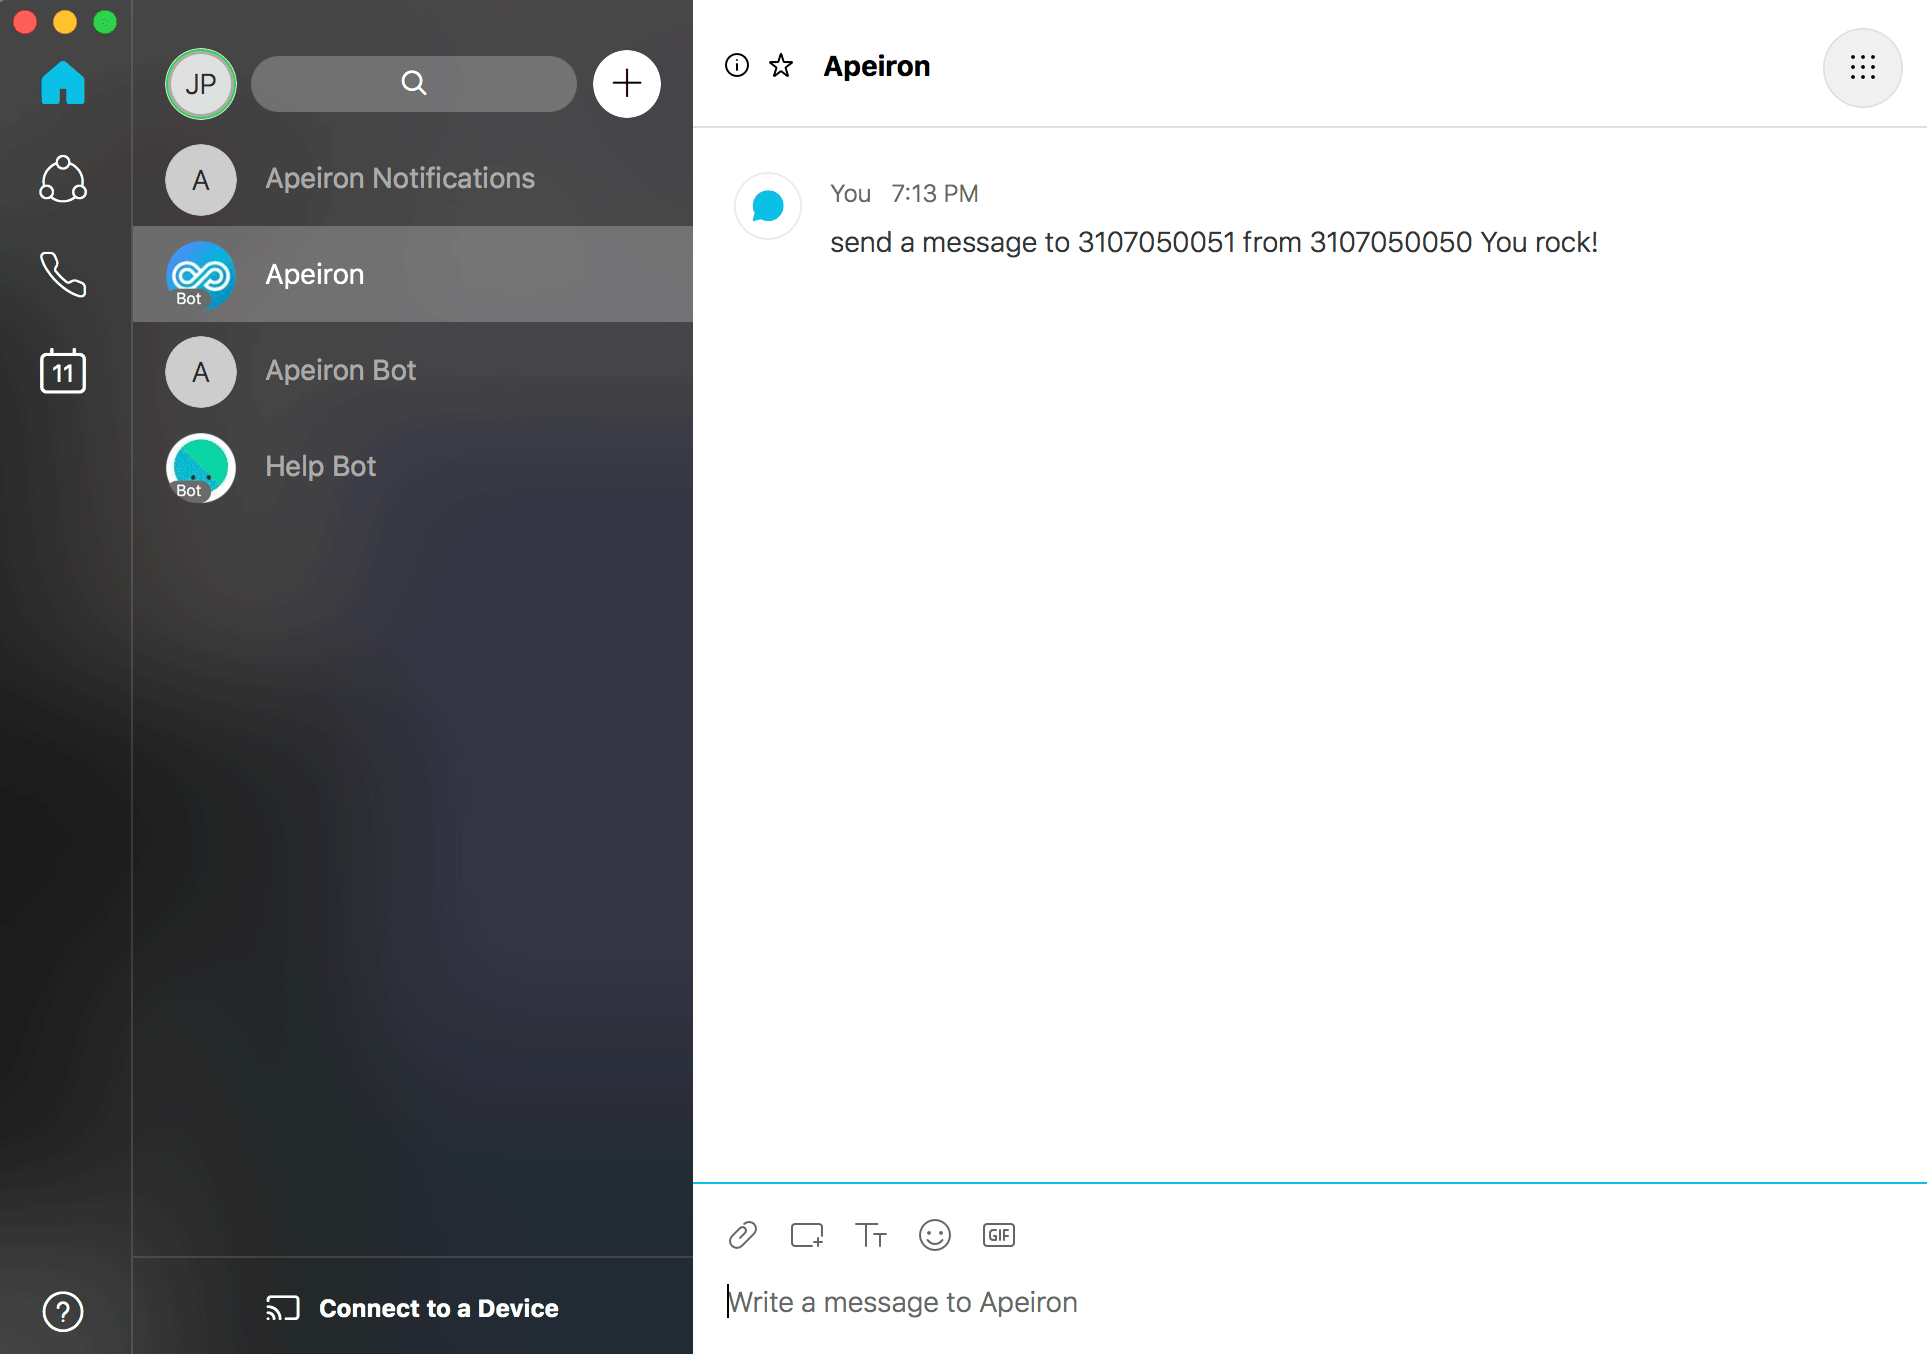Open text formatting options icon
Viewport: 1927px width, 1354px height.
pos(871,1235)
